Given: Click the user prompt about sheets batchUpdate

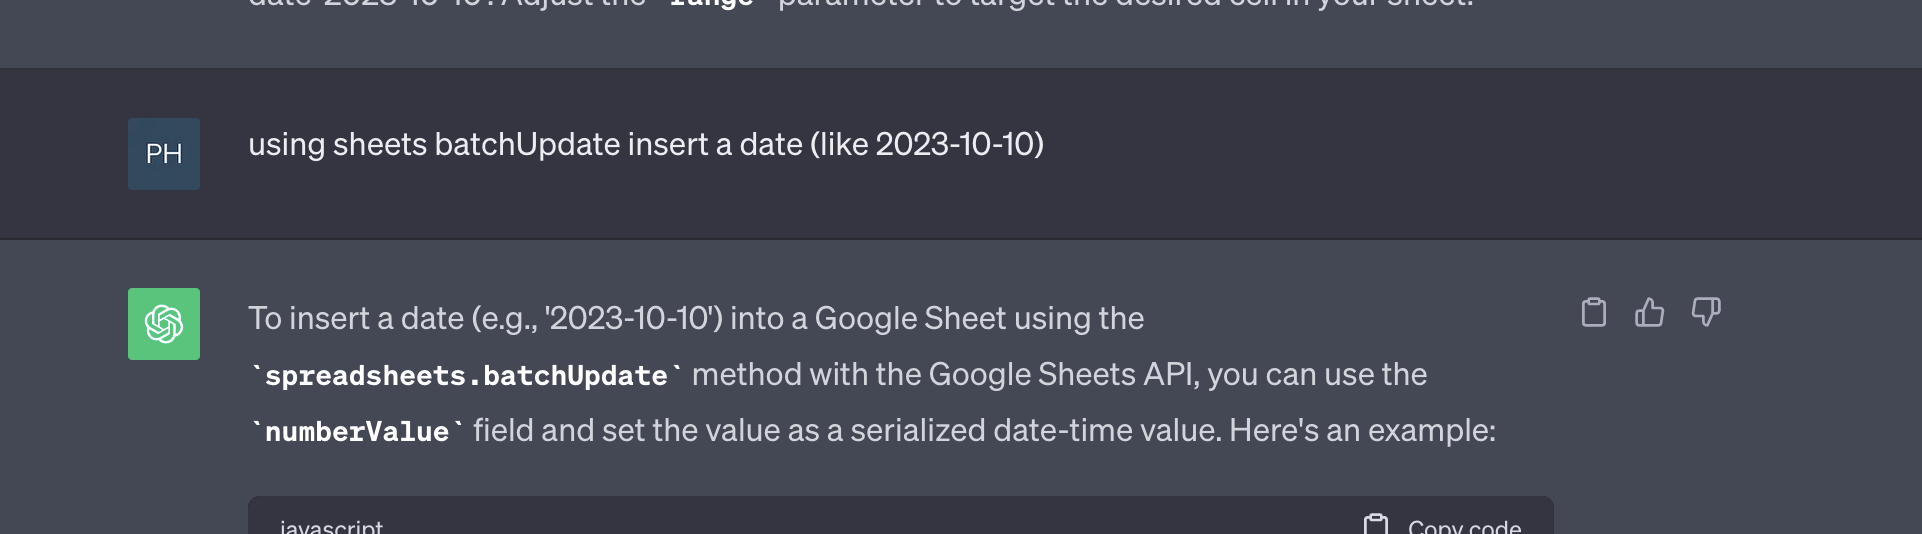Looking at the screenshot, I should click(645, 145).
